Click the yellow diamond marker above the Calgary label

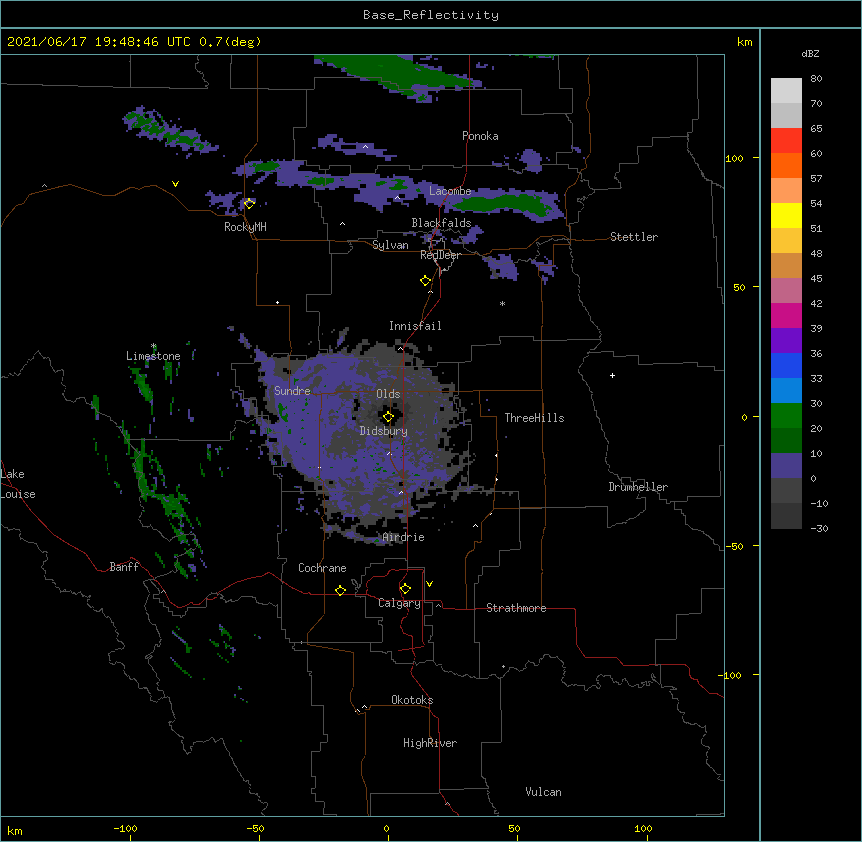(x=405, y=589)
